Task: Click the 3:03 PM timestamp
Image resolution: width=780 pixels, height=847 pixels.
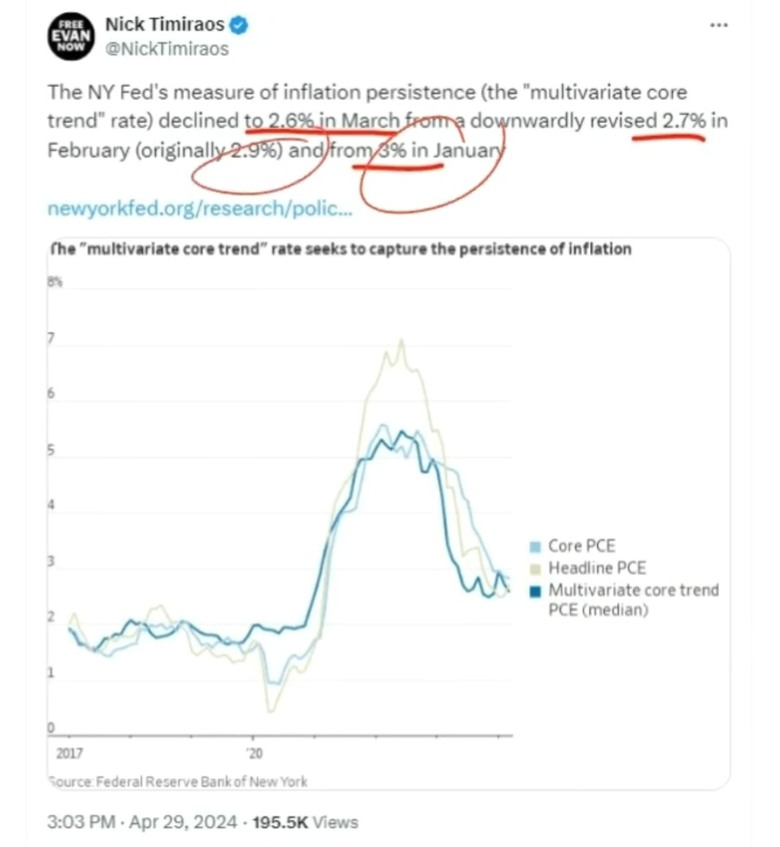Action: 81,822
